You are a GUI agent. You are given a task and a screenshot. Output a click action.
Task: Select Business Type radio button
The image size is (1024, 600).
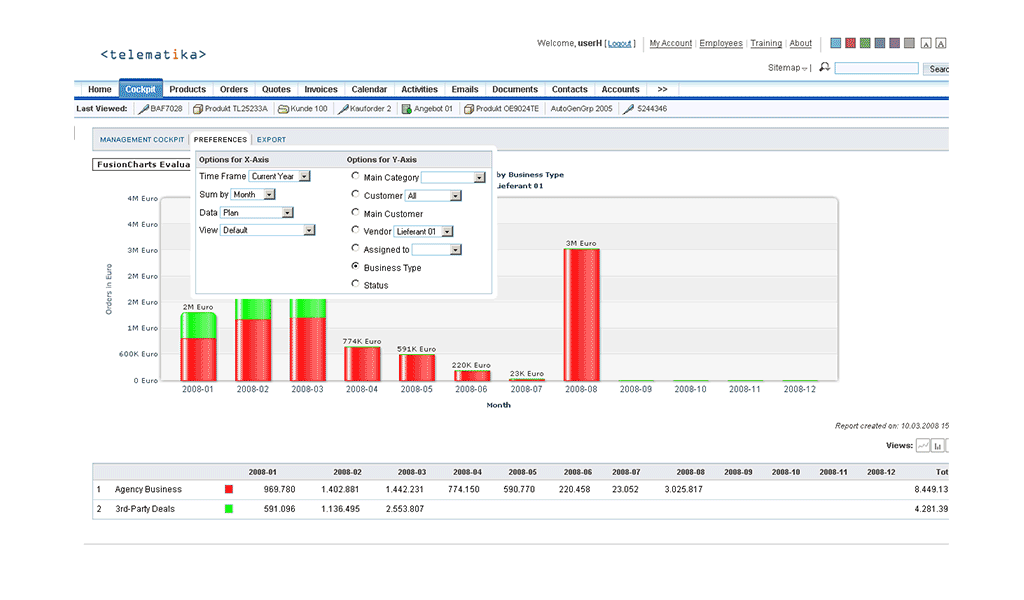pos(355,266)
